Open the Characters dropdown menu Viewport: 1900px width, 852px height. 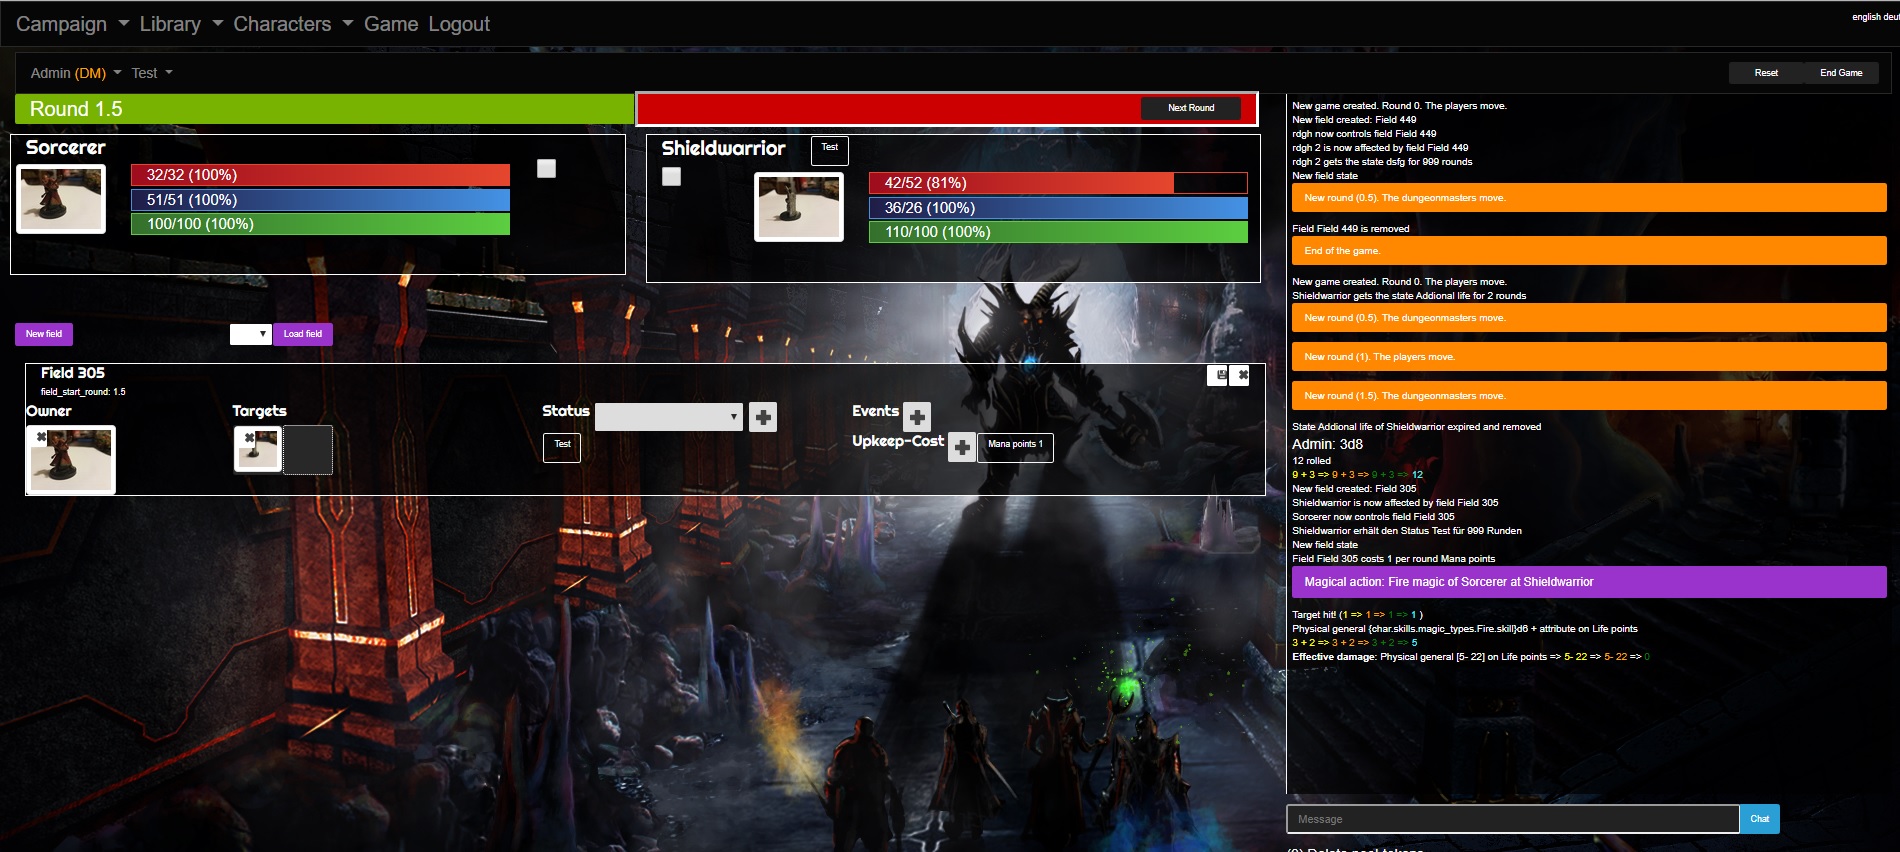click(x=293, y=24)
